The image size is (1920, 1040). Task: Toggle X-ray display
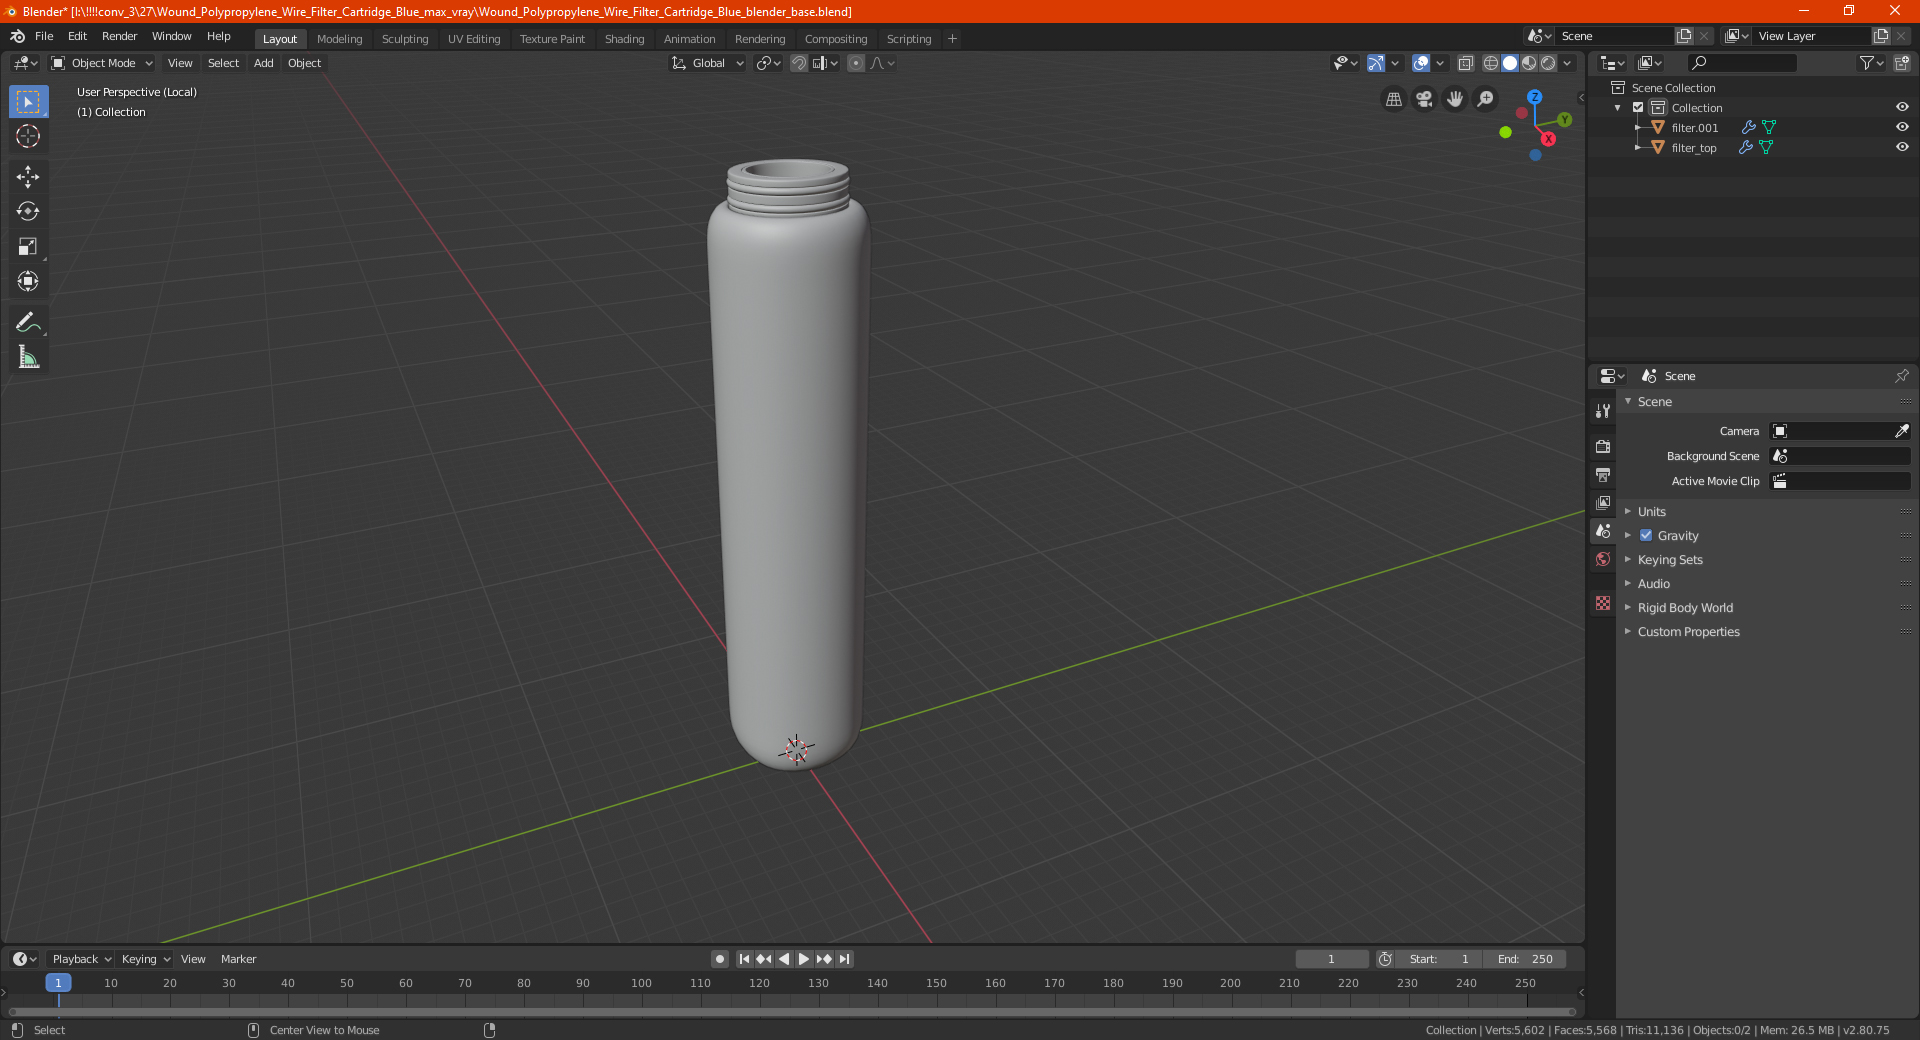[1466, 63]
